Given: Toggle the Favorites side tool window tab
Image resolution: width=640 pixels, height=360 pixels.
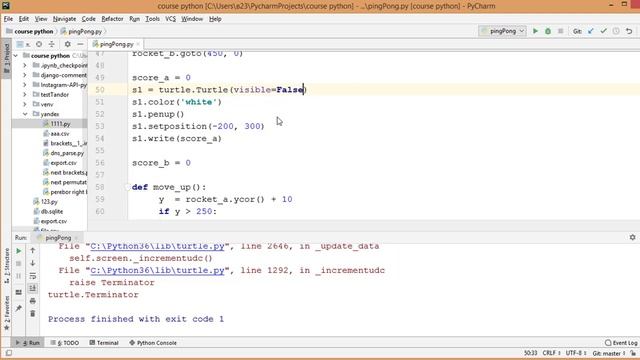Looking at the screenshot, I should (6, 312).
